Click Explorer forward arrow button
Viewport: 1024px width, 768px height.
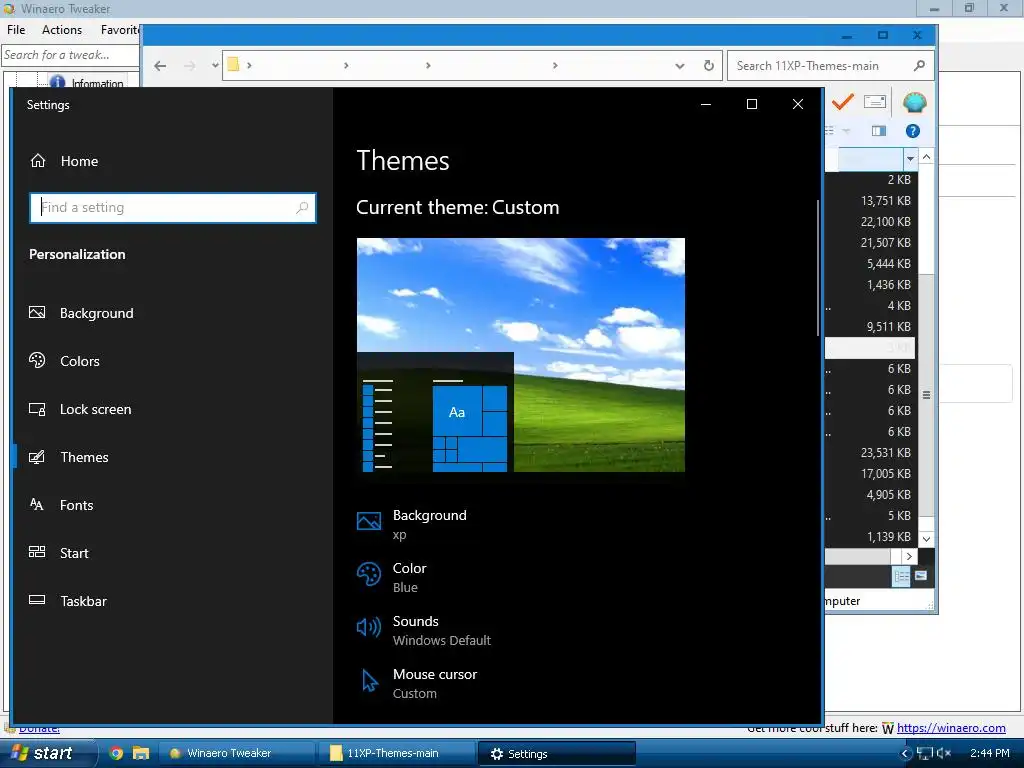click(x=189, y=65)
